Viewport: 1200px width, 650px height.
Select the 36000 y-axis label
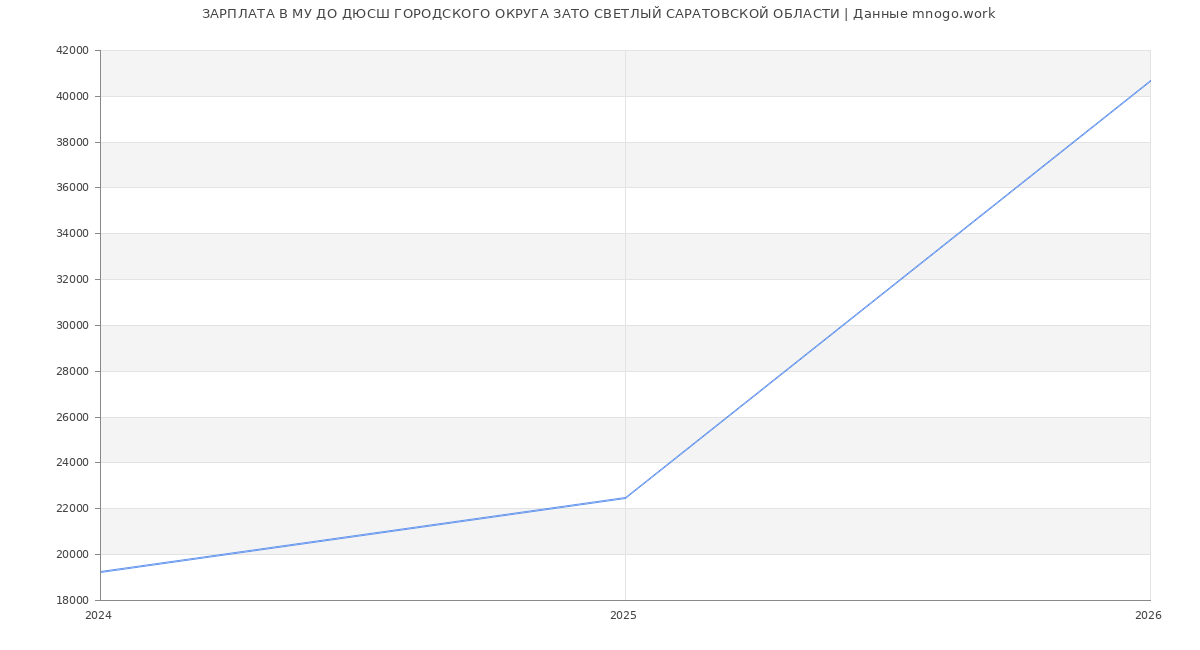[74, 188]
